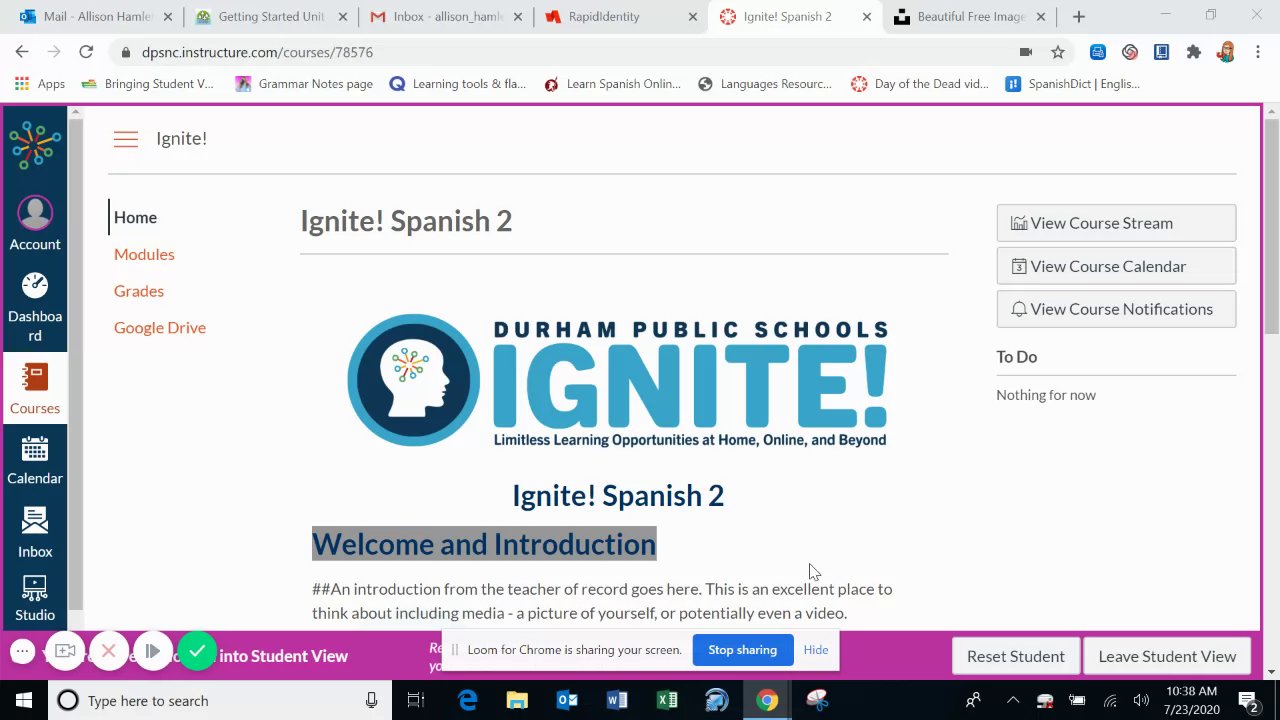Screen dimensions: 1280x720
Task: Open the Canvas Account menu
Action: point(35,224)
